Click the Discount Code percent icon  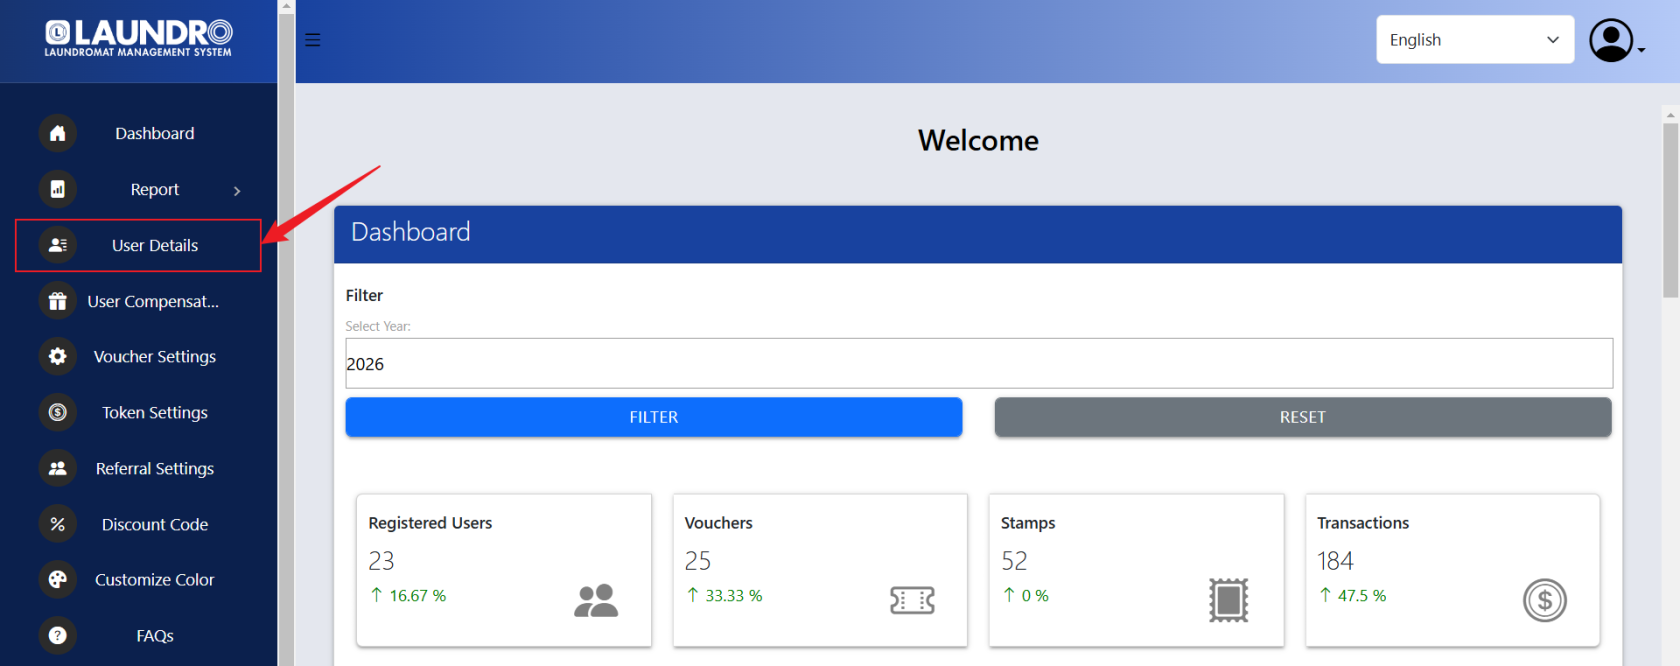pyautogui.click(x=58, y=524)
